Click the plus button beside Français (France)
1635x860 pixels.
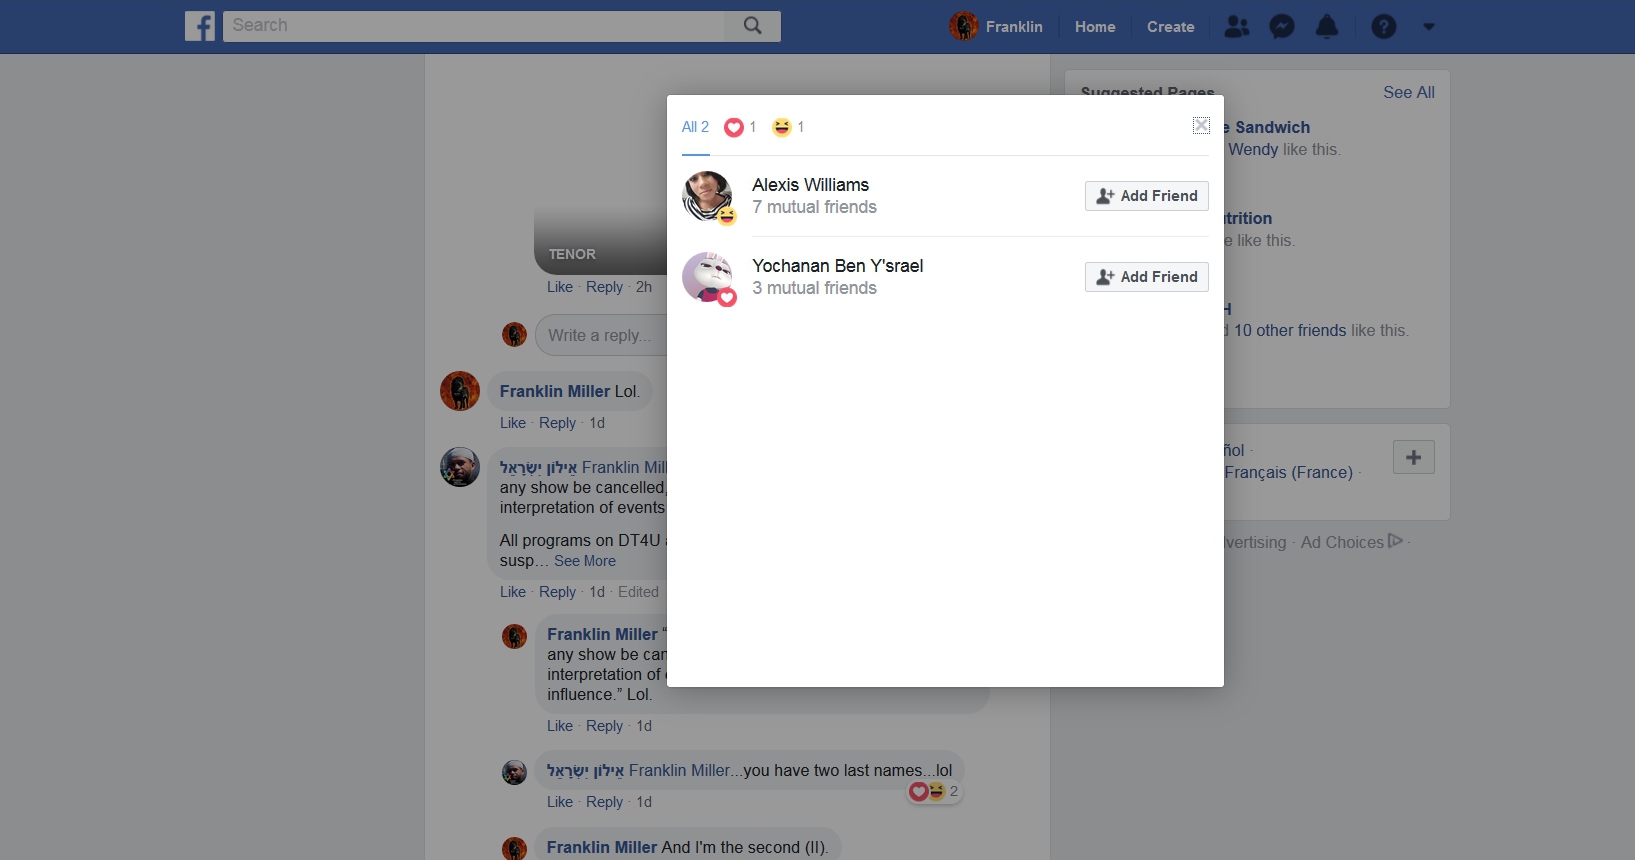1413,457
